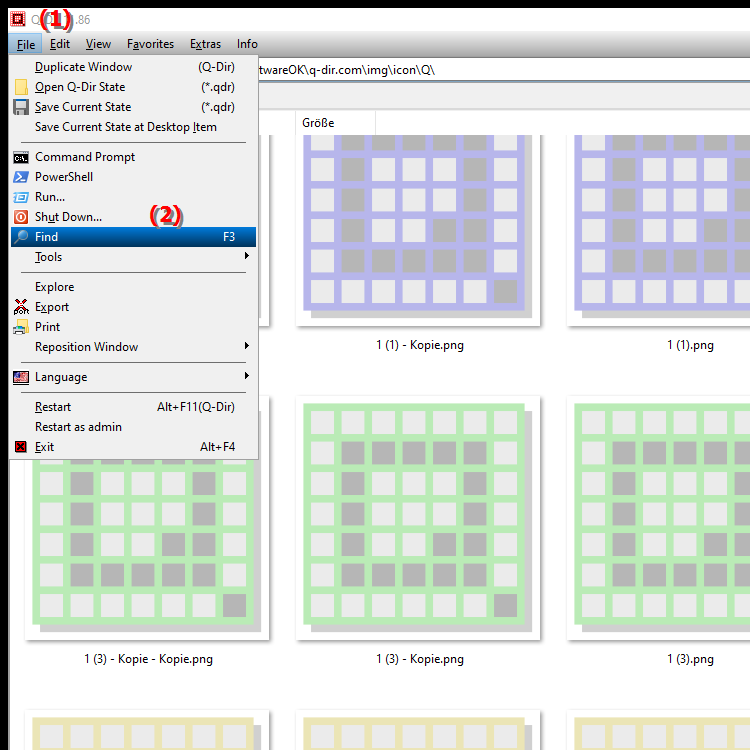
Task: Click the magnifier icon beside Find
Action: [x=21, y=237]
